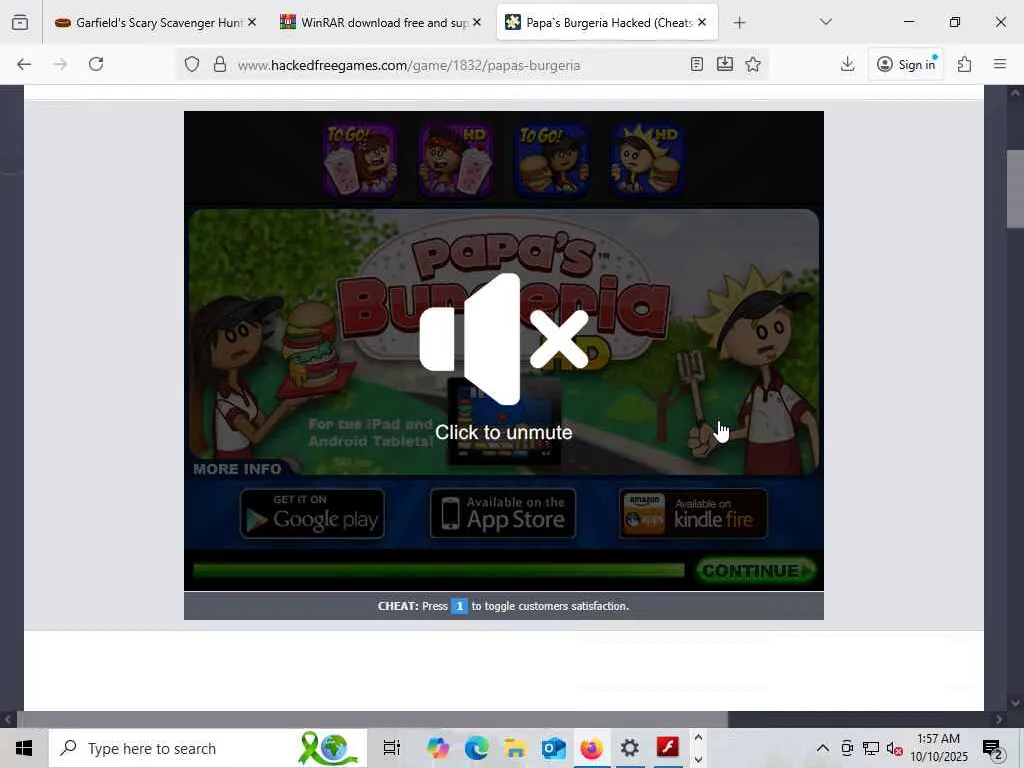Click the horizontal scrollbar right arrow
This screenshot has width=1024, height=768.
(999, 720)
